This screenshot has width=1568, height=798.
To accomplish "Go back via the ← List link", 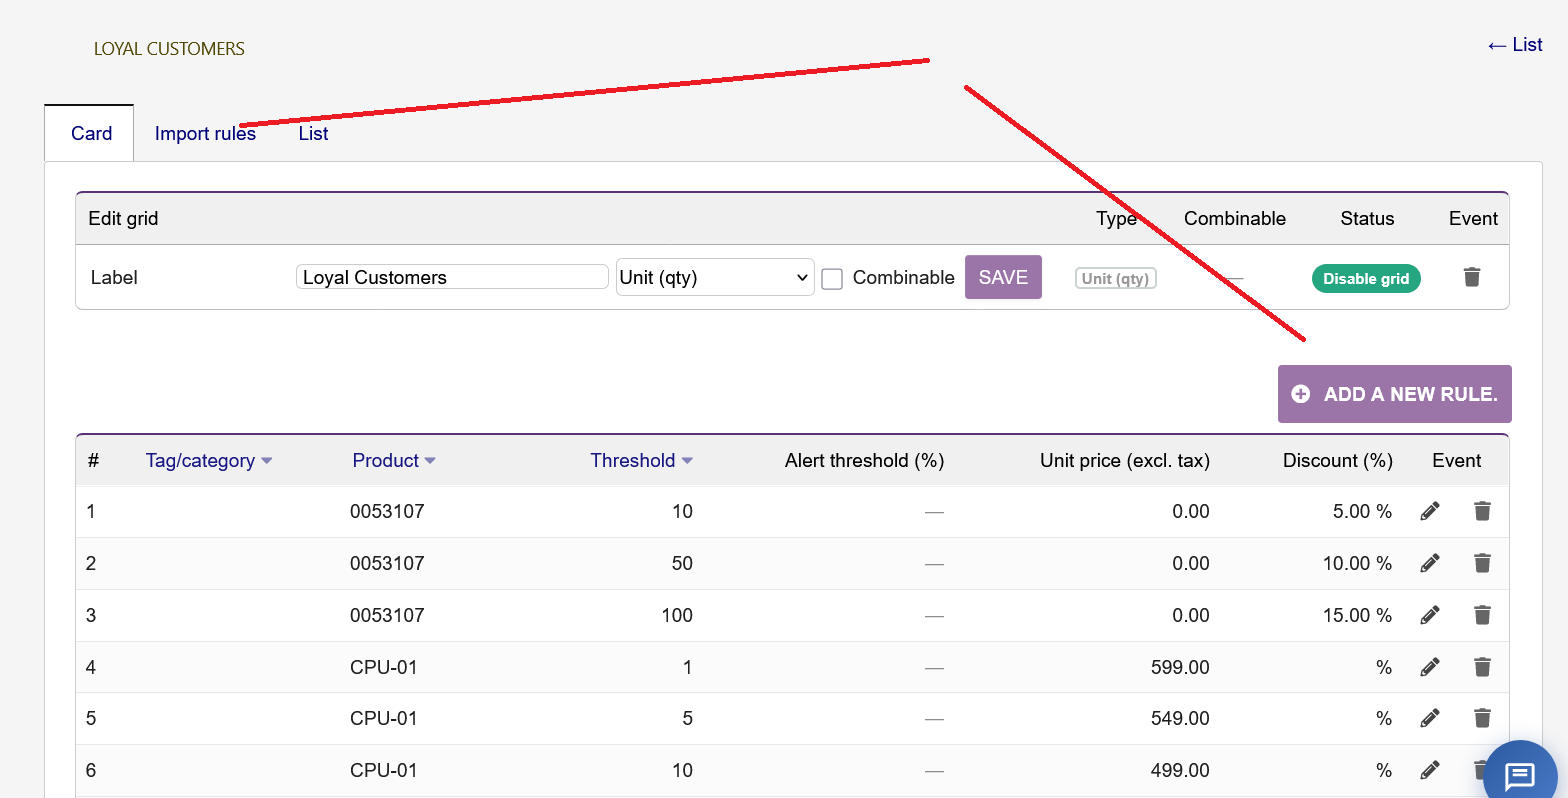I will [1514, 45].
